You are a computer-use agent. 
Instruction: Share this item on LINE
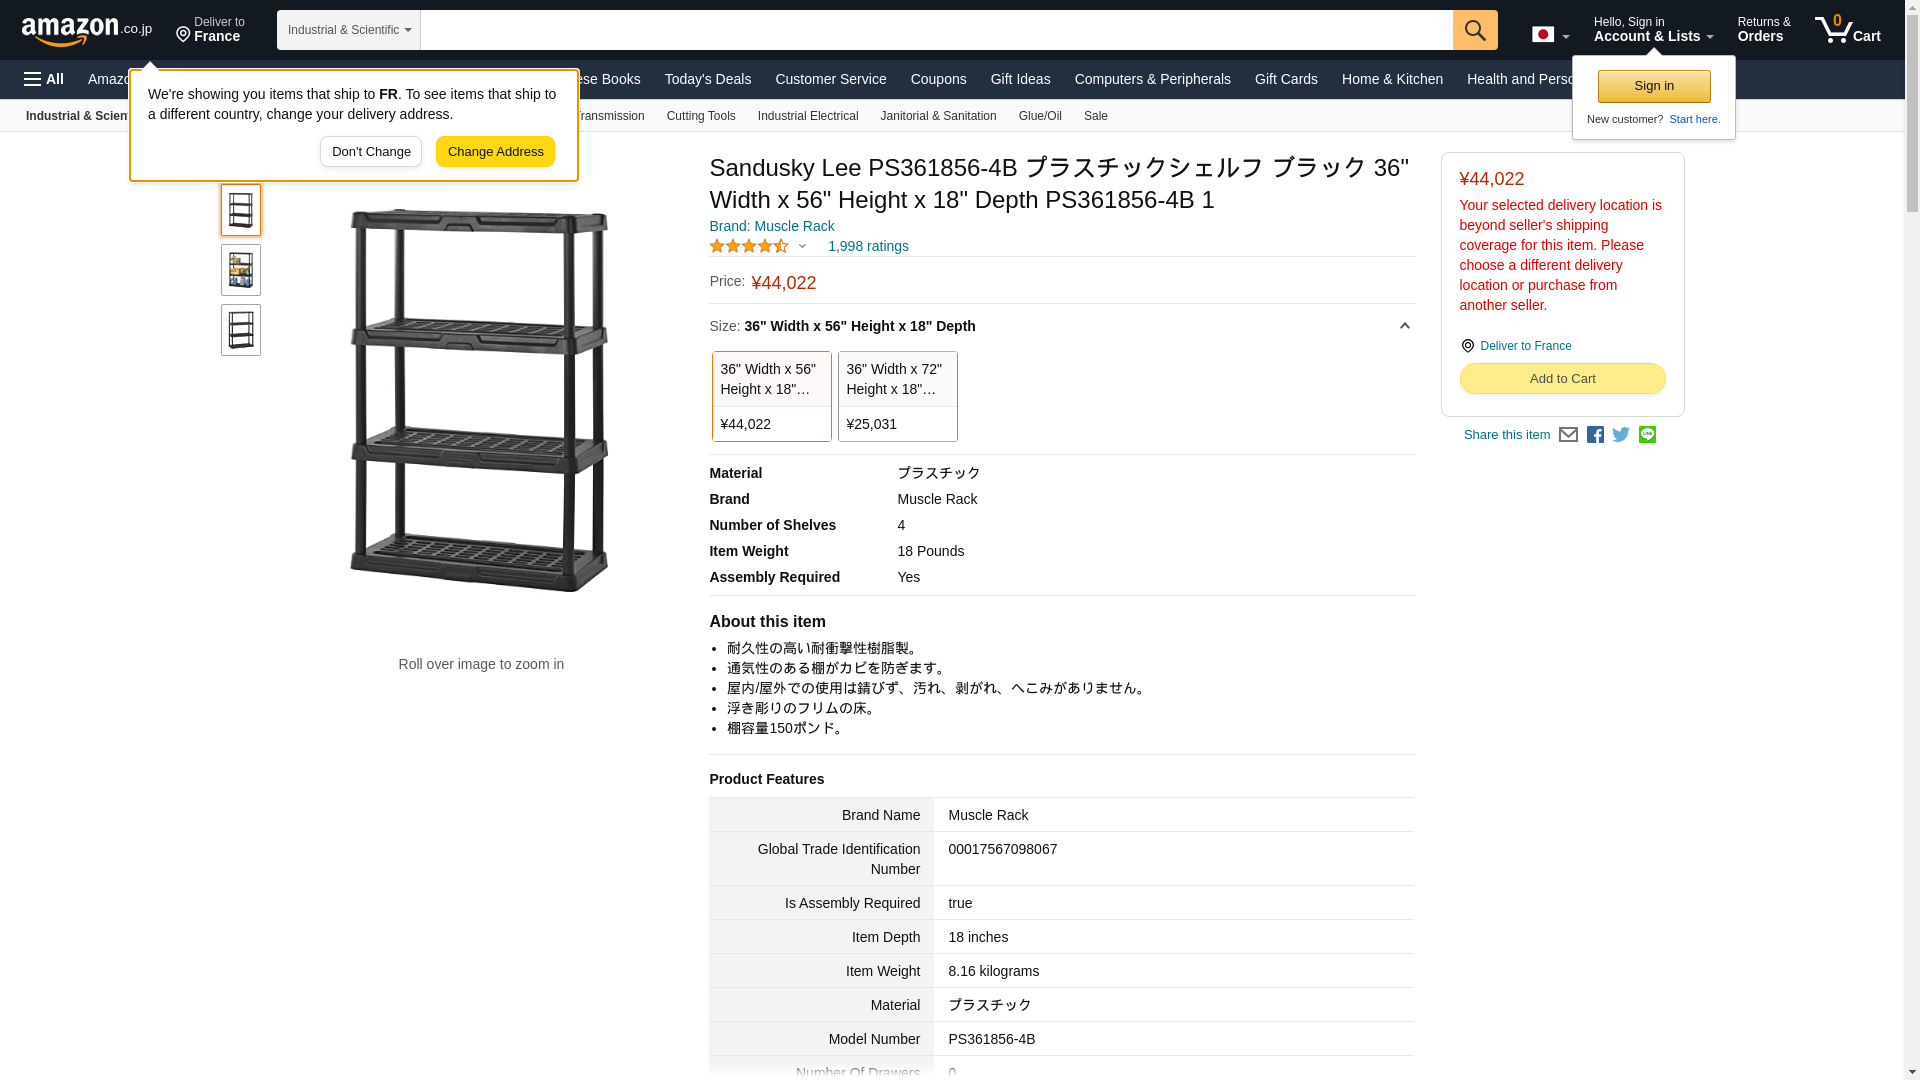pos(1647,435)
